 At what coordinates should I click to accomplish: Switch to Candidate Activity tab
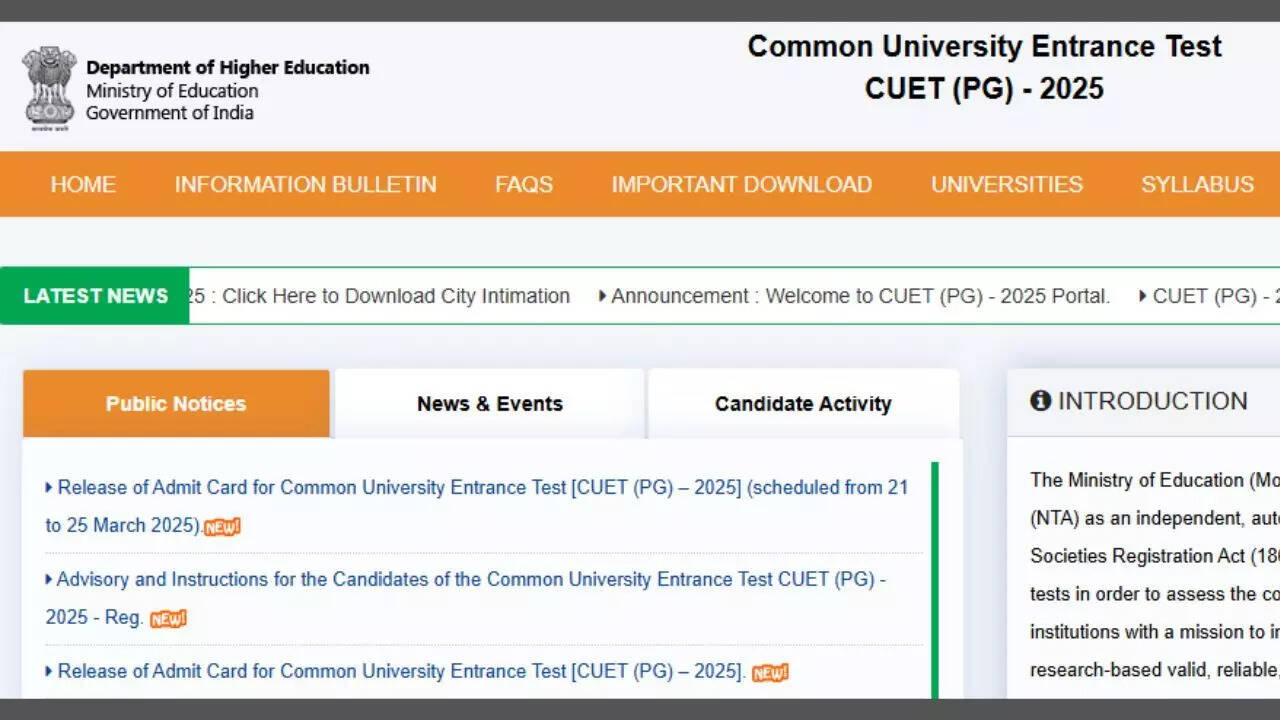pyautogui.click(x=802, y=404)
